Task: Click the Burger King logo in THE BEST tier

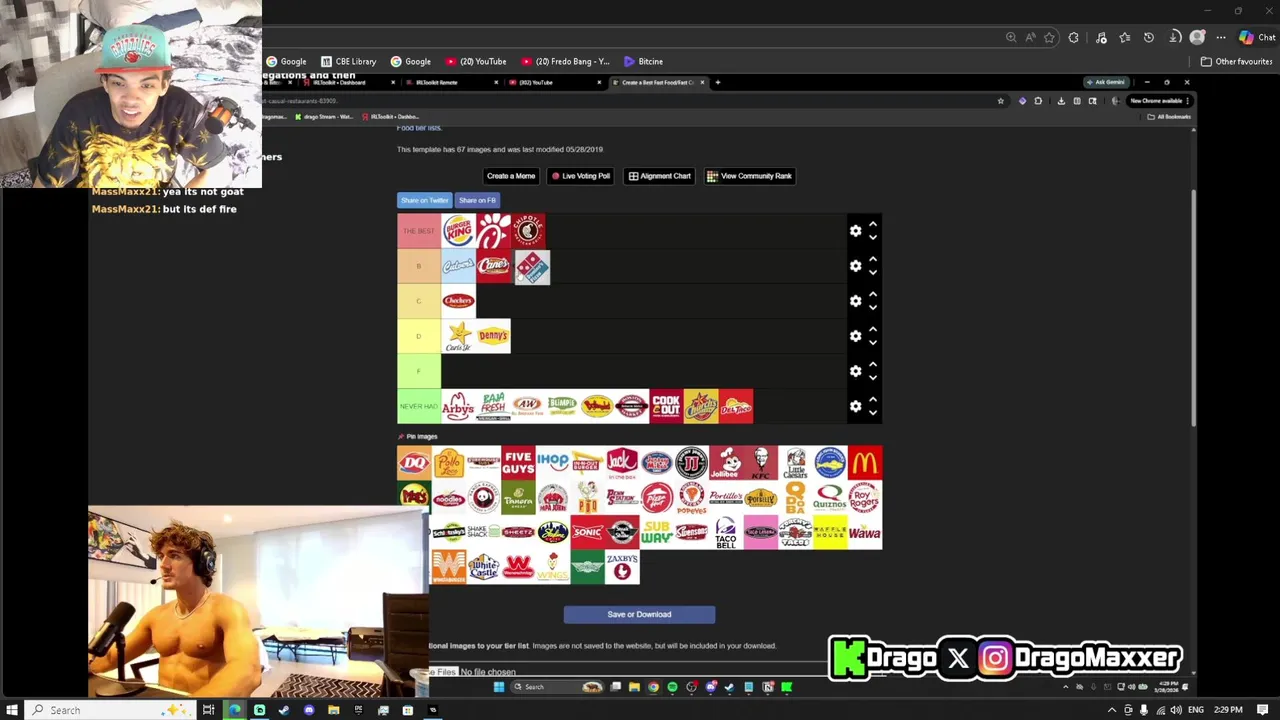Action: pyautogui.click(x=458, y=231)
